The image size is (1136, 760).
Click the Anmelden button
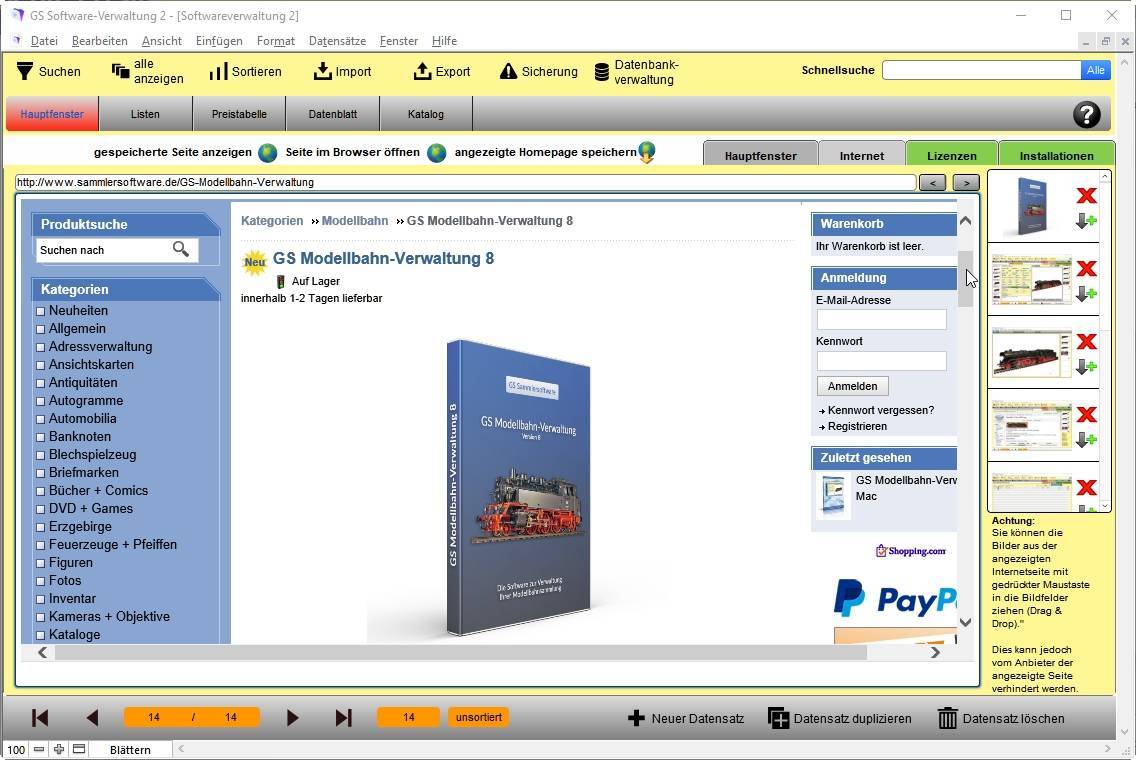pyautogui.click(x=852, y=386)
